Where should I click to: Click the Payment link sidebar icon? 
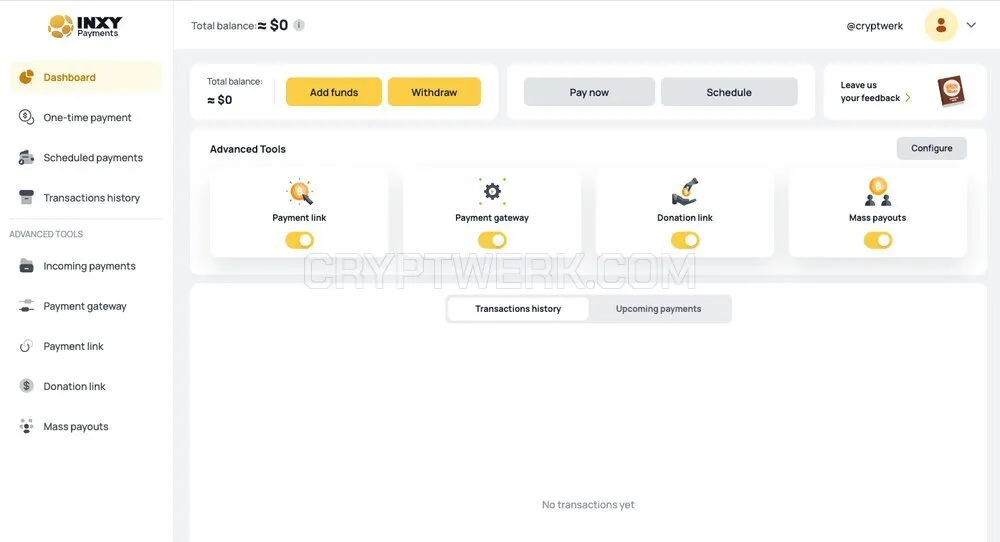(x=26, y=346)
